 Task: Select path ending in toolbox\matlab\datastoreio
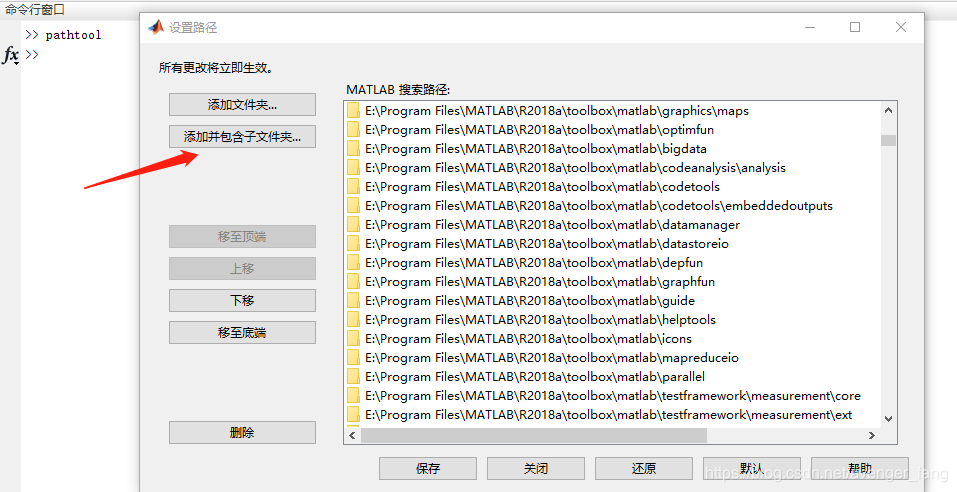pyautogui.click(x=547, y=244)
